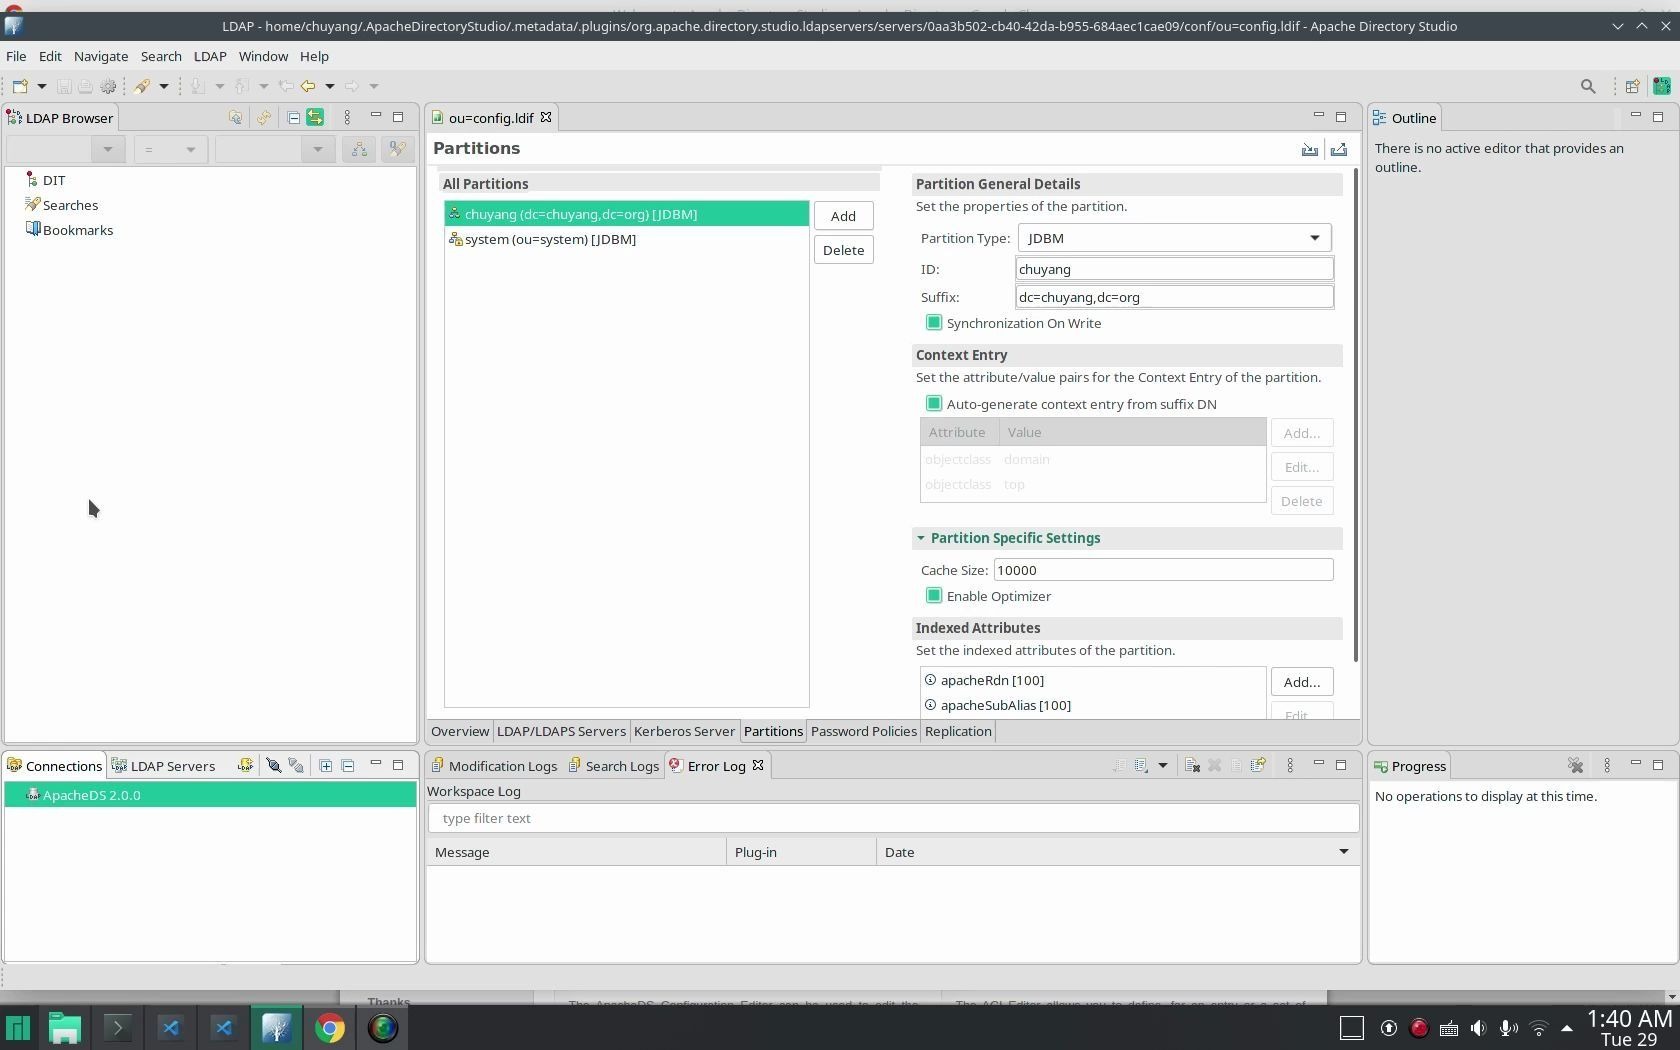Click the Wi-Fi icon in system tray
The image size is (1680, 1050).
pos(1539,1028)
